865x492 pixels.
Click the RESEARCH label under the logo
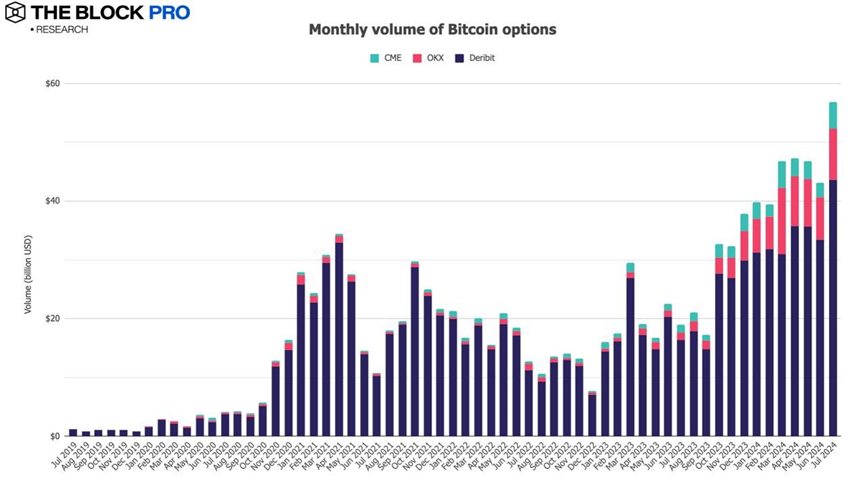(61, 30)
